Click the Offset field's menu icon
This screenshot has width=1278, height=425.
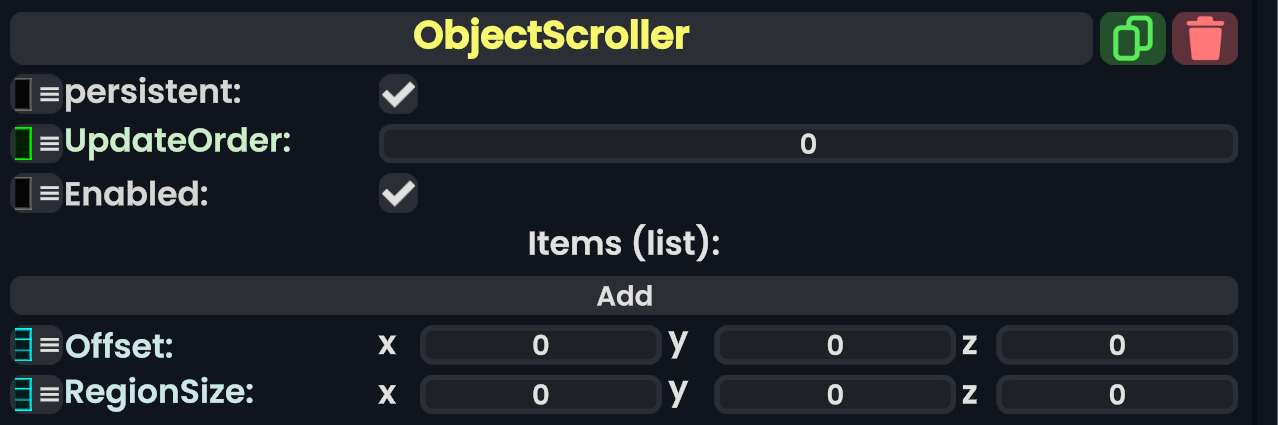pyautogui.click(x=49, y=346)
